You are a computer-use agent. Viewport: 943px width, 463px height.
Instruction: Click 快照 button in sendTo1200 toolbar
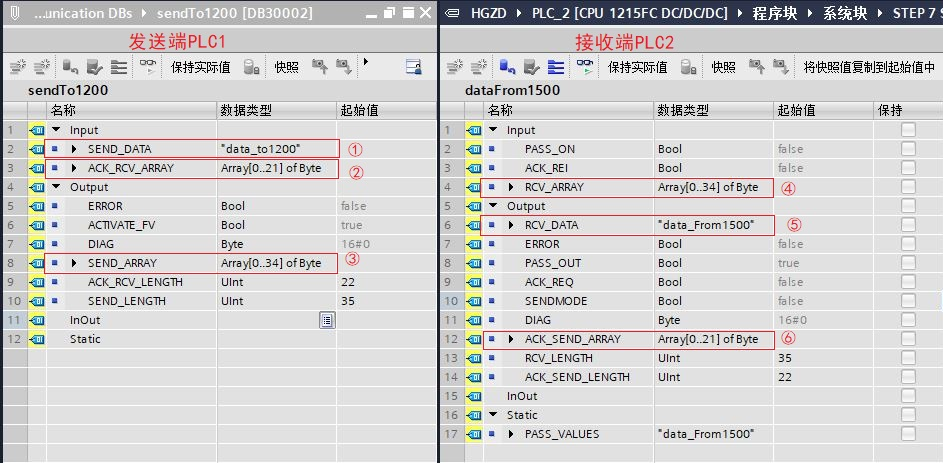pos(286,67)
